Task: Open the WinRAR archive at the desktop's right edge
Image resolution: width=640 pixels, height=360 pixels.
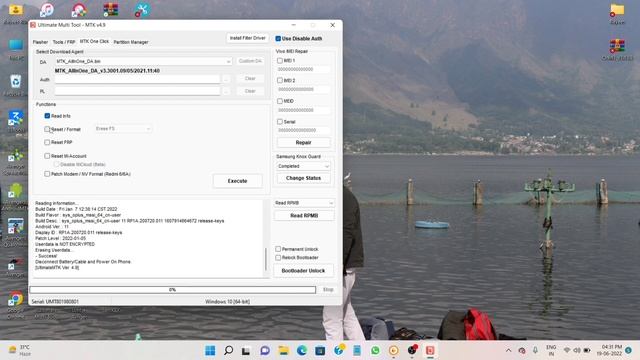Action: [617, 46]
